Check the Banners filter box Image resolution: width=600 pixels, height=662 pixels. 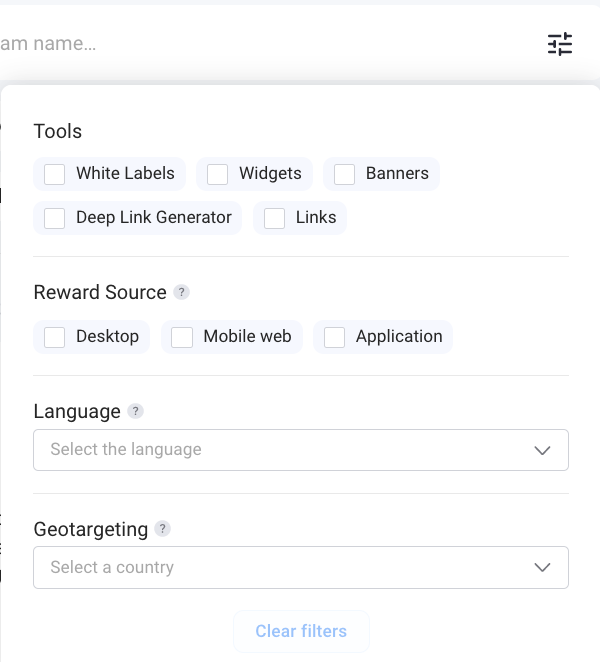tap(344, 174)
